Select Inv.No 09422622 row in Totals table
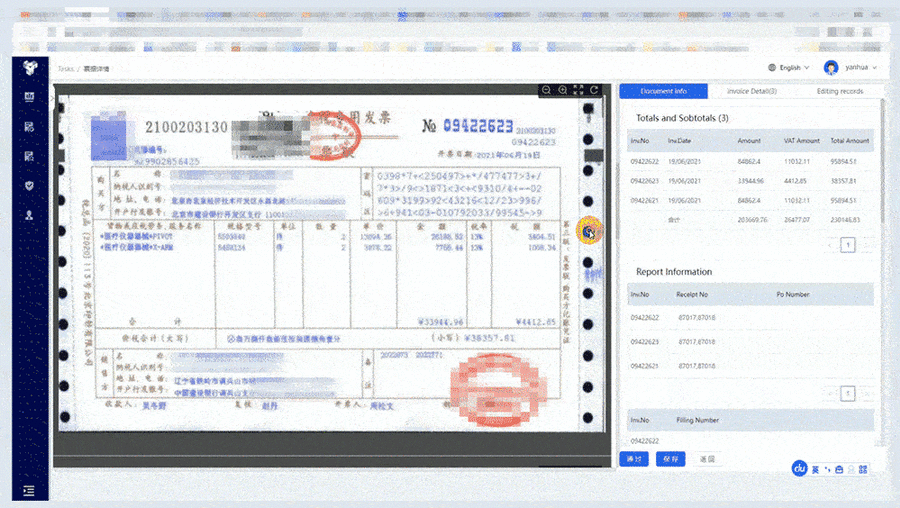This screenshot has width=900, height=508. click(750, 162)
